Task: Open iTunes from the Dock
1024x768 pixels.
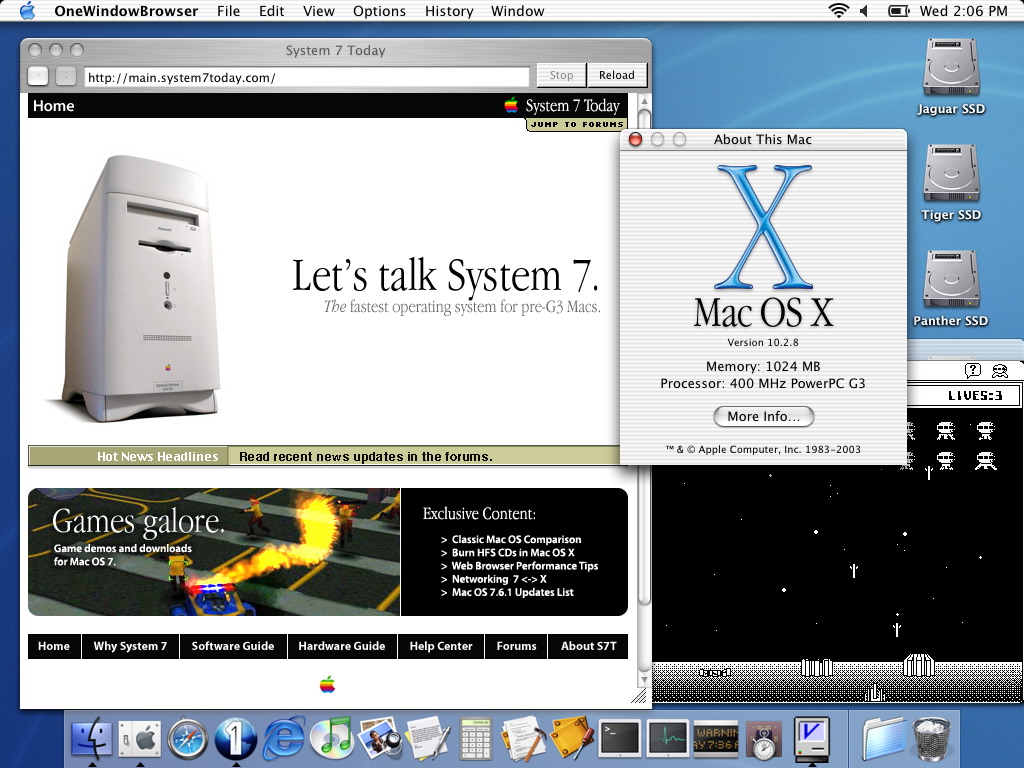Action: click(332, 739)
